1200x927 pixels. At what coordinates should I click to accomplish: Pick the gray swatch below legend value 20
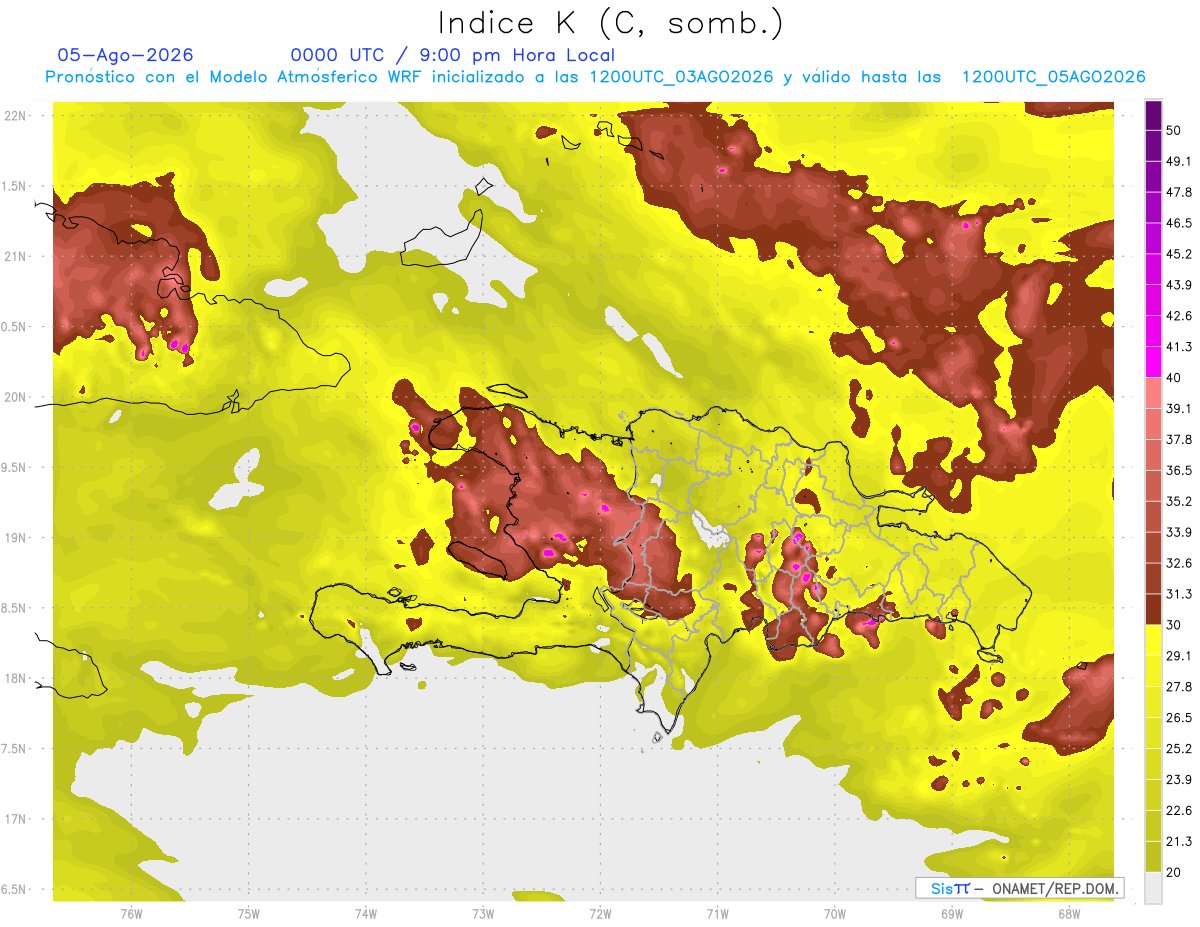click(1154, 888)
